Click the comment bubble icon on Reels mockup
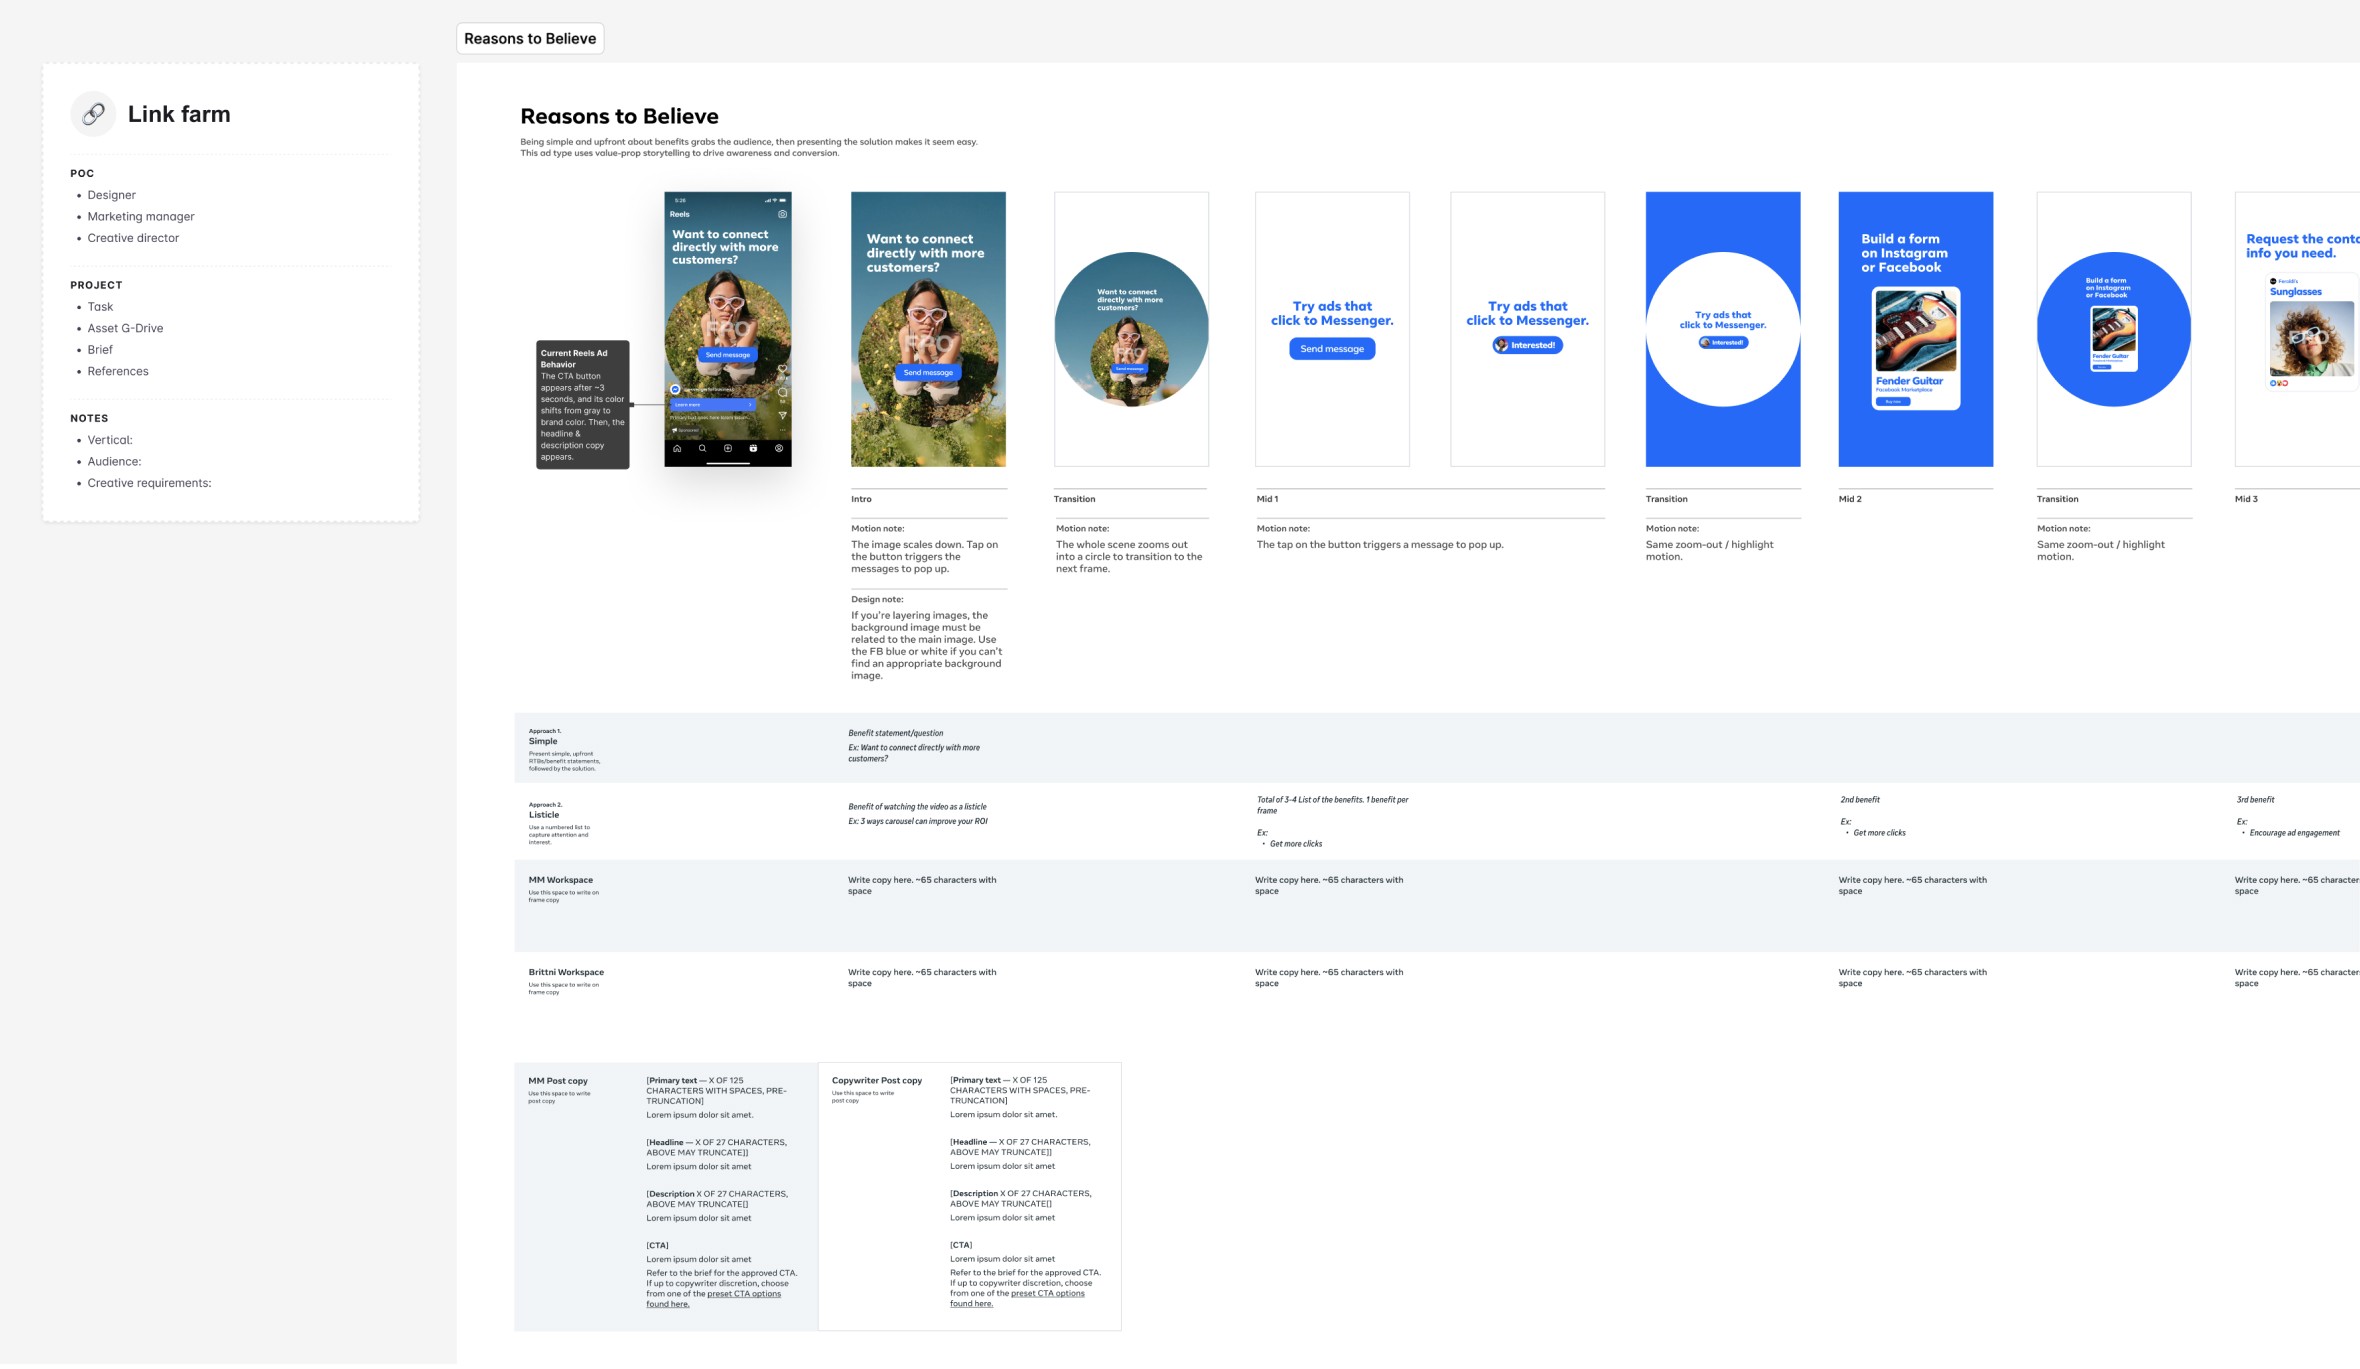This screenshot has width=2360, height=1369. pyautogui.click(x=782, y=392)
